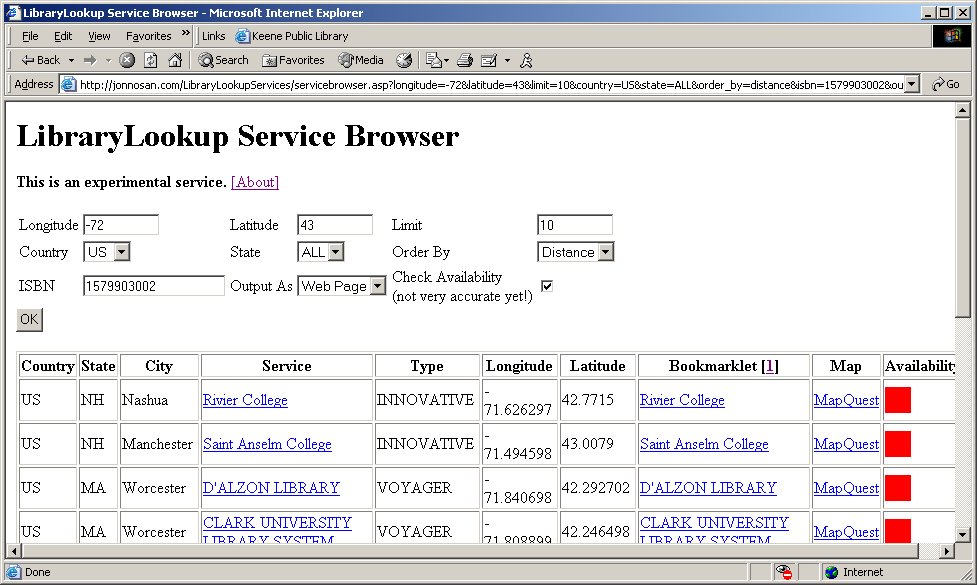Click the red availability square for Saint Anselm College
The height and width of the screenshot is (585, 977).
[898, 444]
